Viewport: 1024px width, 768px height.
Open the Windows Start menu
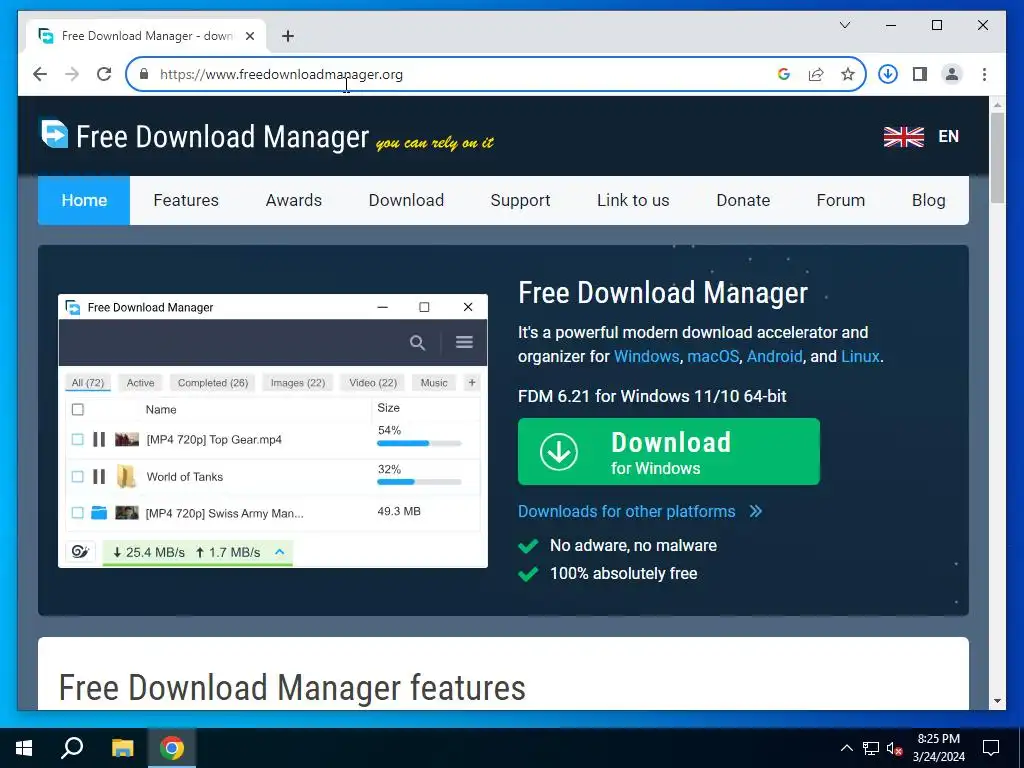pyautogui.click(x=24, y=748)
